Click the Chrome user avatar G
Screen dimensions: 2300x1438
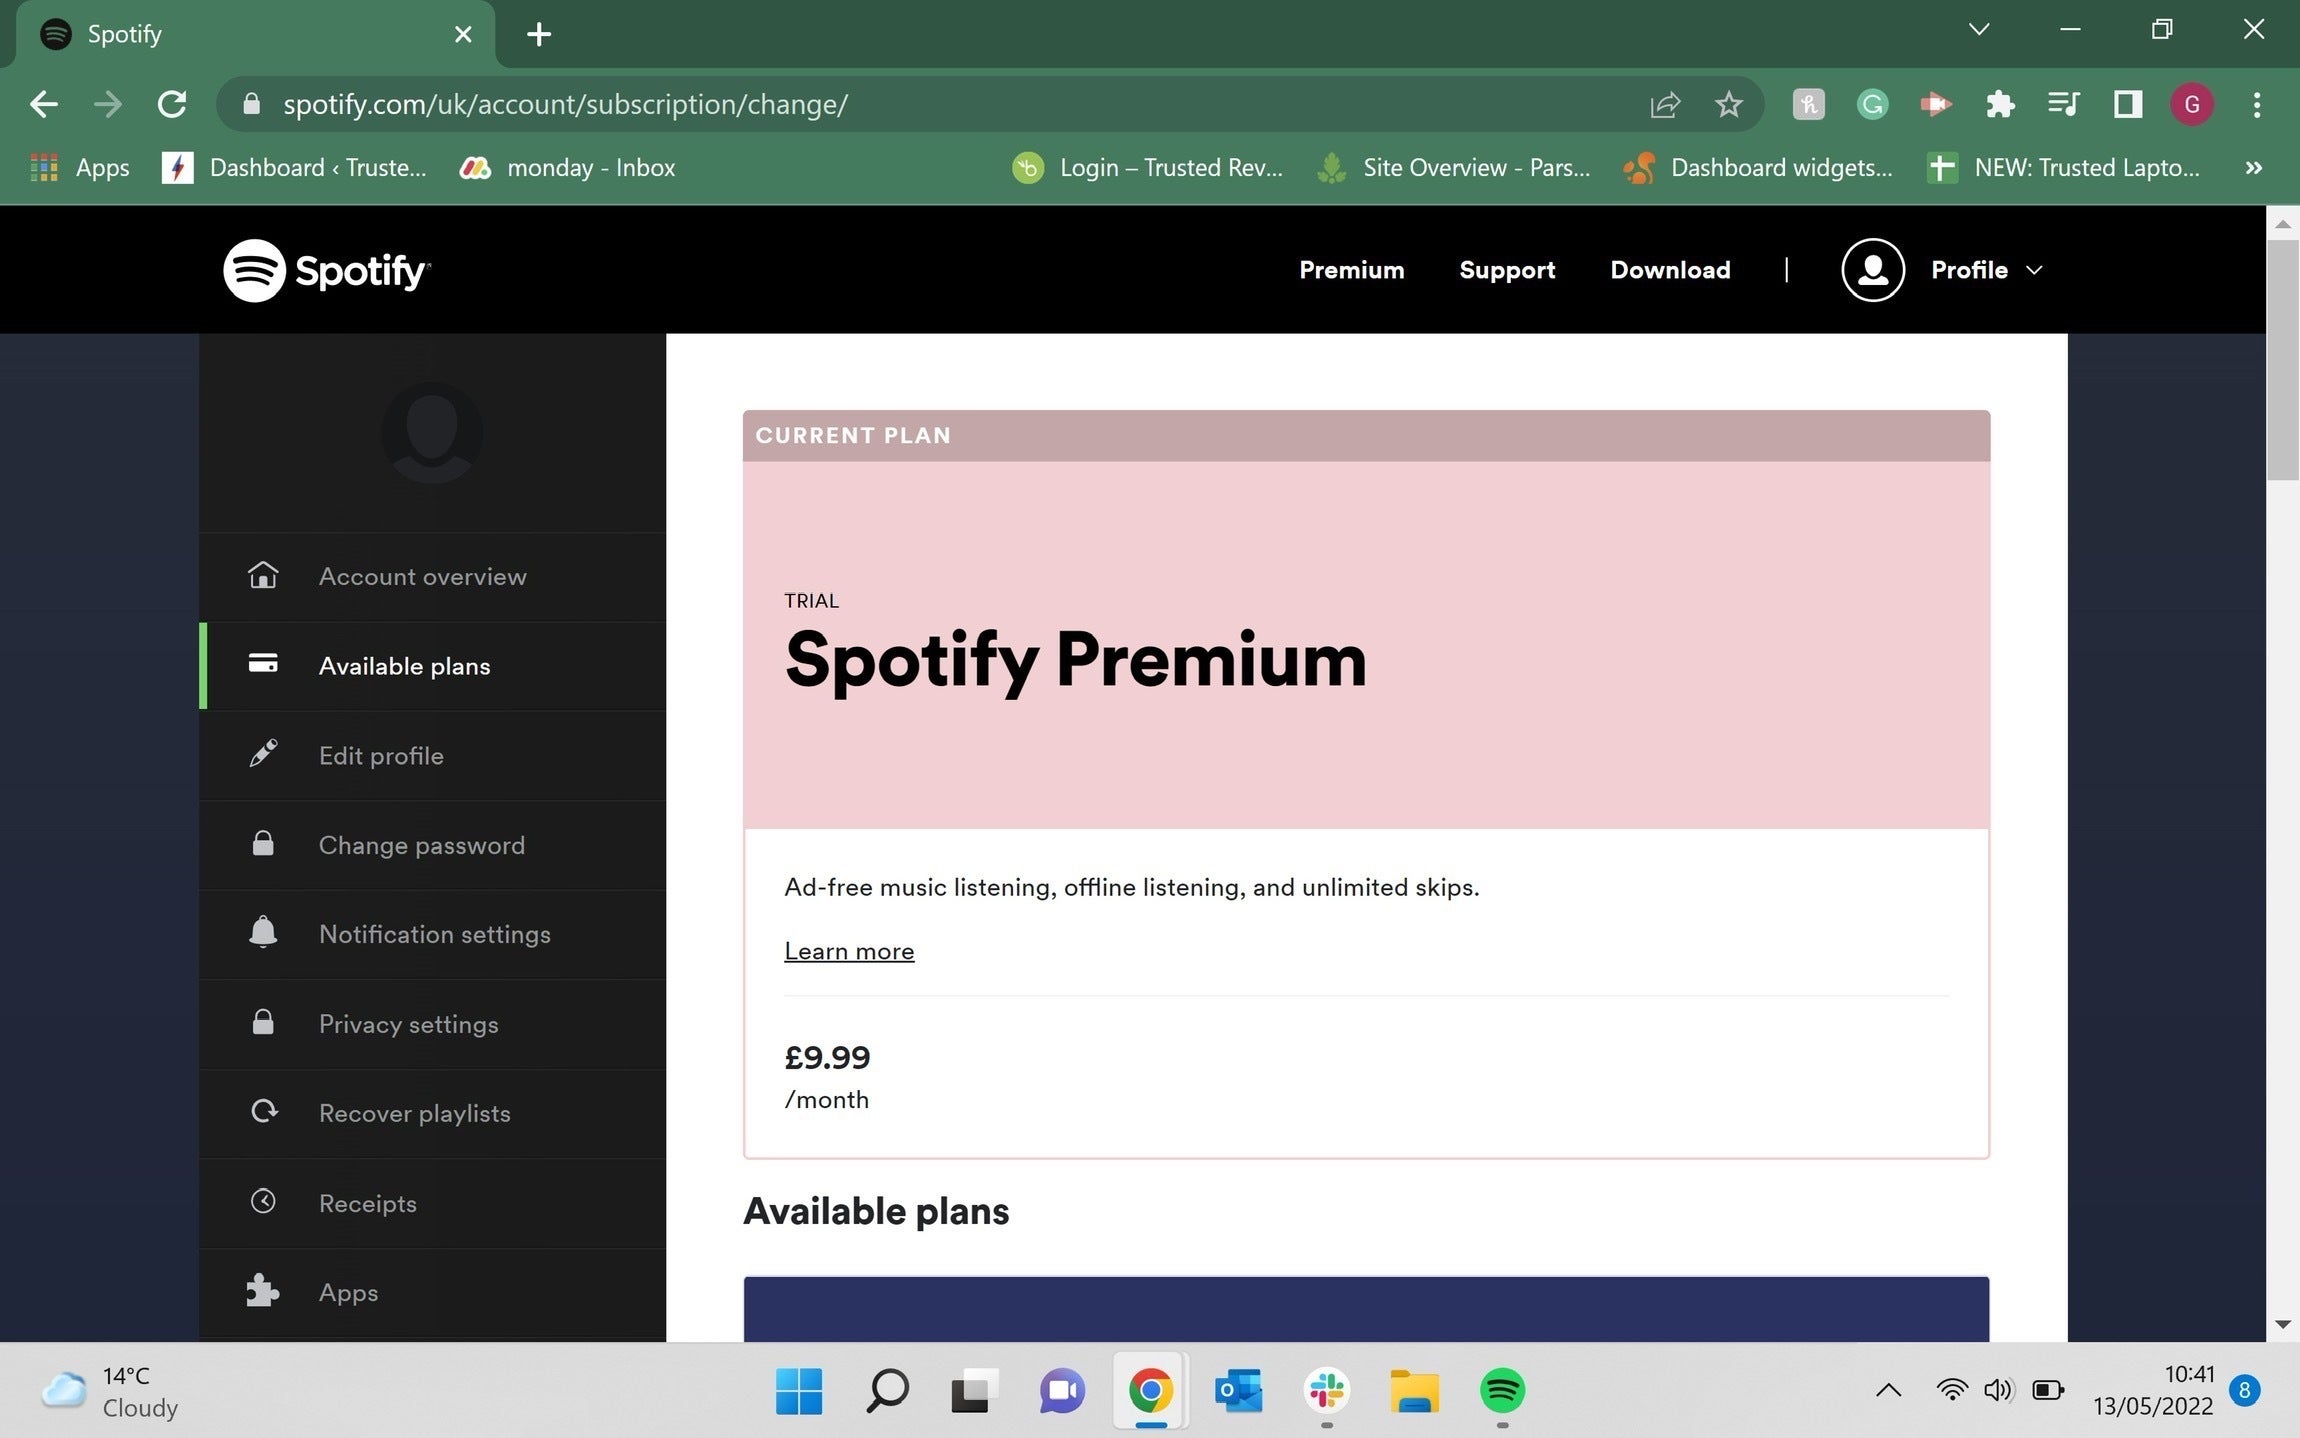point(2192,104)
